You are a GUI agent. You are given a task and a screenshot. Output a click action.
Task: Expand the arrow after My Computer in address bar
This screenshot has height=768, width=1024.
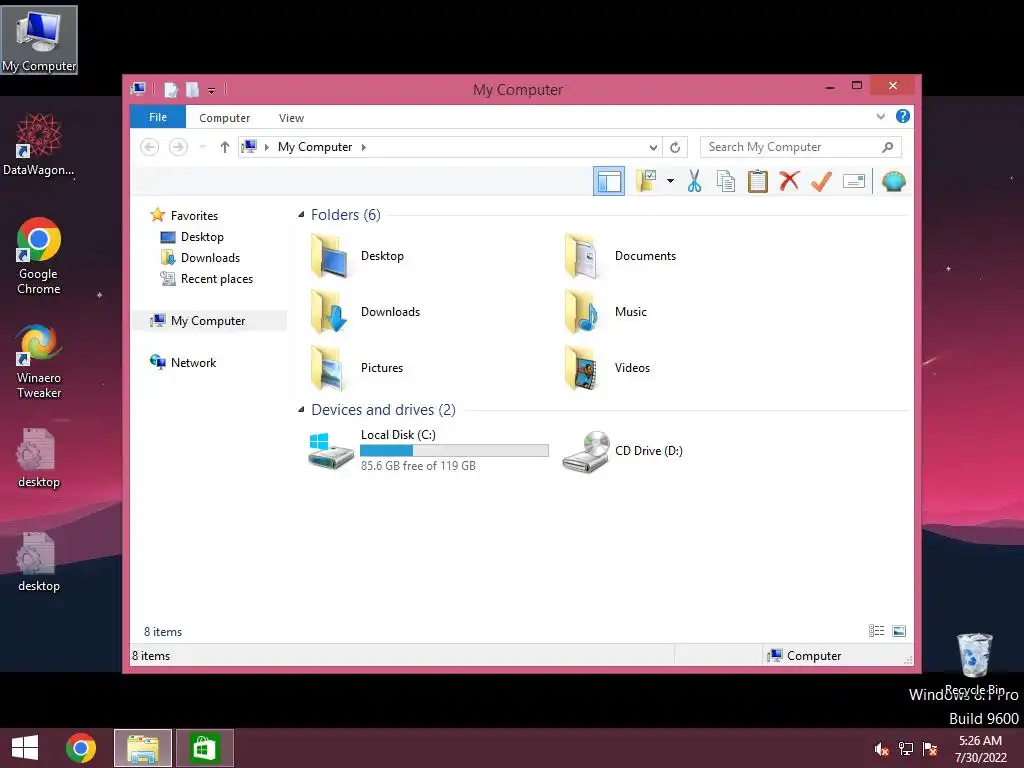(x=364, y=147)
